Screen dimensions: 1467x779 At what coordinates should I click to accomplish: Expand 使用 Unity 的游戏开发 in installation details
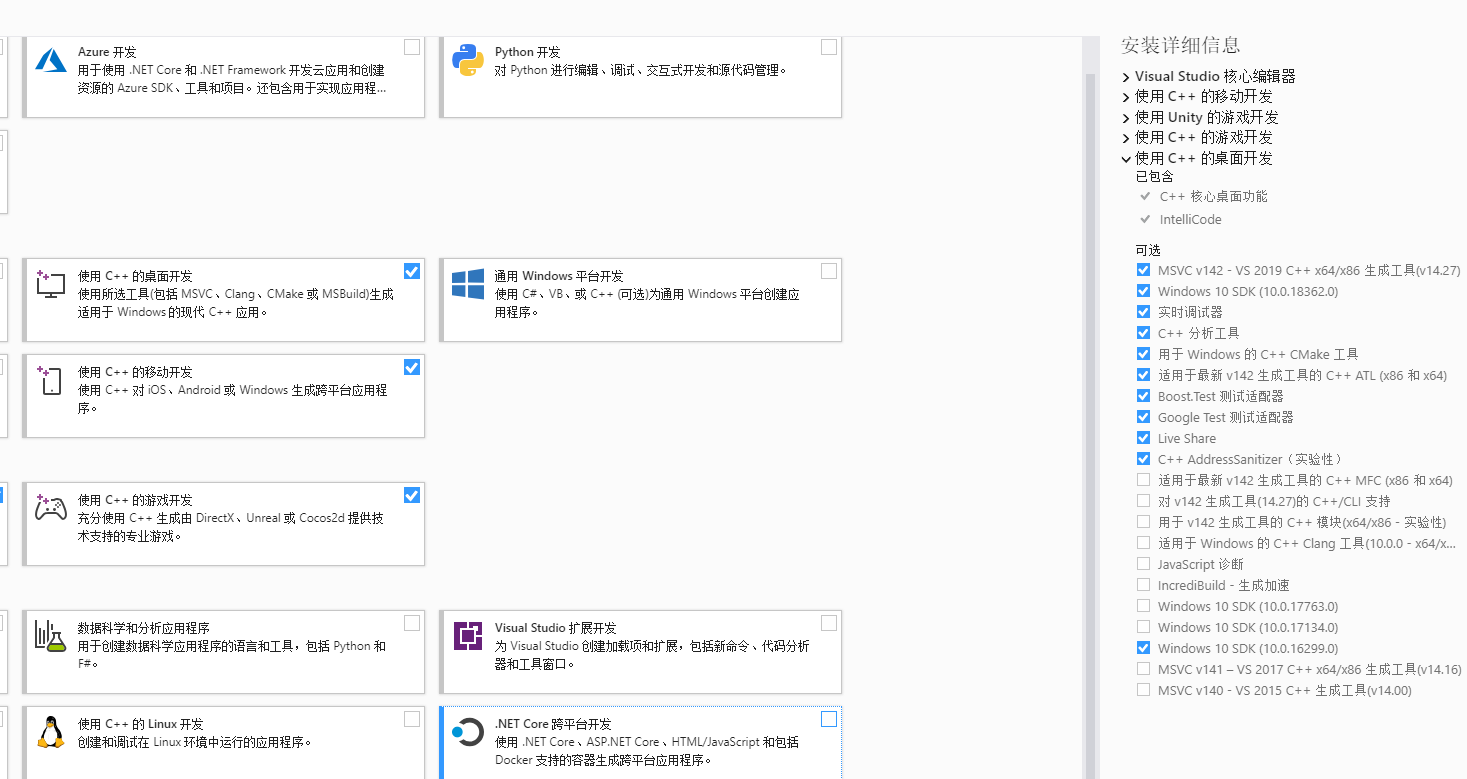pyautogui.click(x=1127, y=118)
